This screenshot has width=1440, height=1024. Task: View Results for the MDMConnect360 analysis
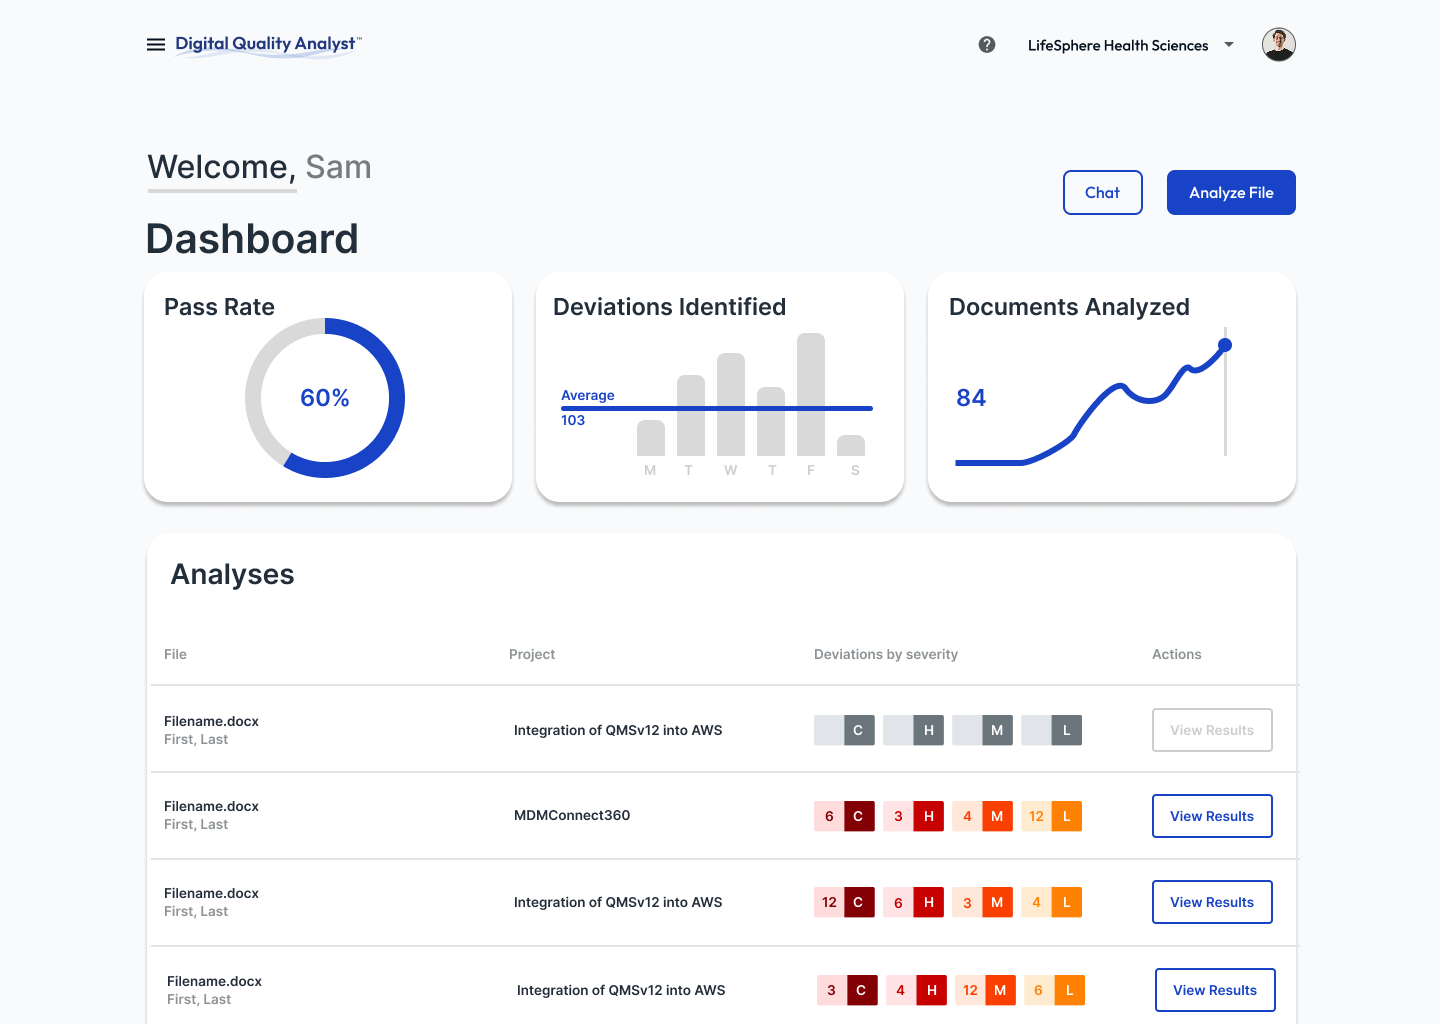1211,816
